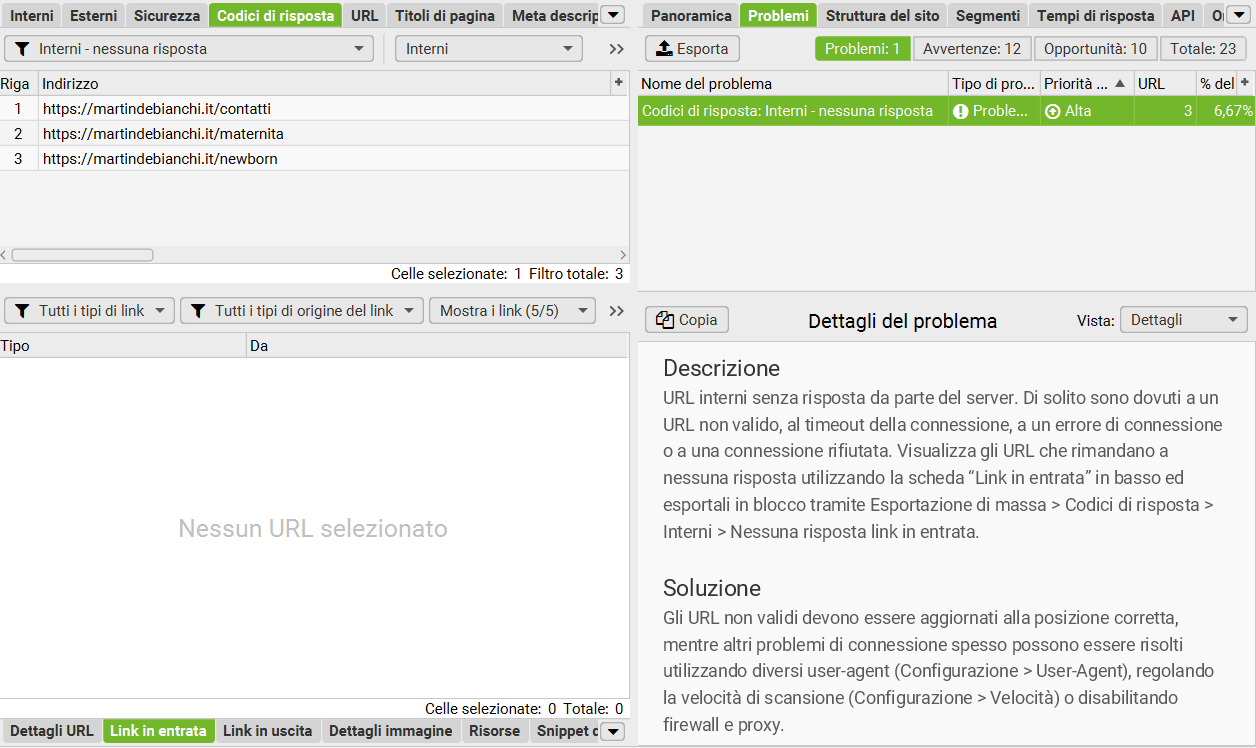Show only Problemi: 1 filter

coord(862,49)
